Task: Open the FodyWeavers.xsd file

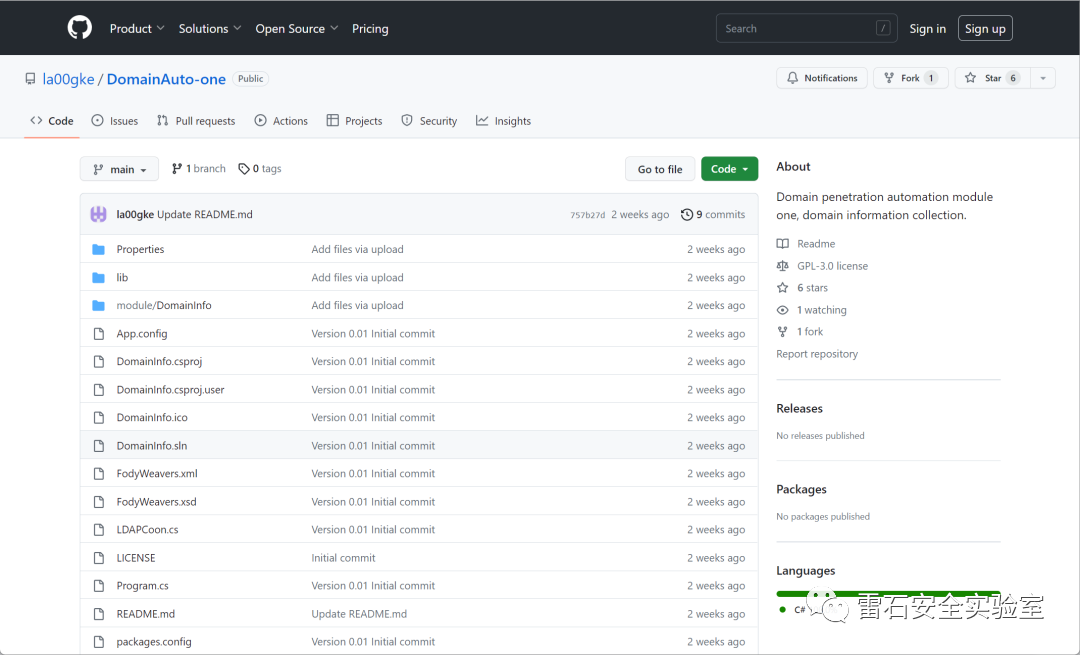Action: [156, 501]
